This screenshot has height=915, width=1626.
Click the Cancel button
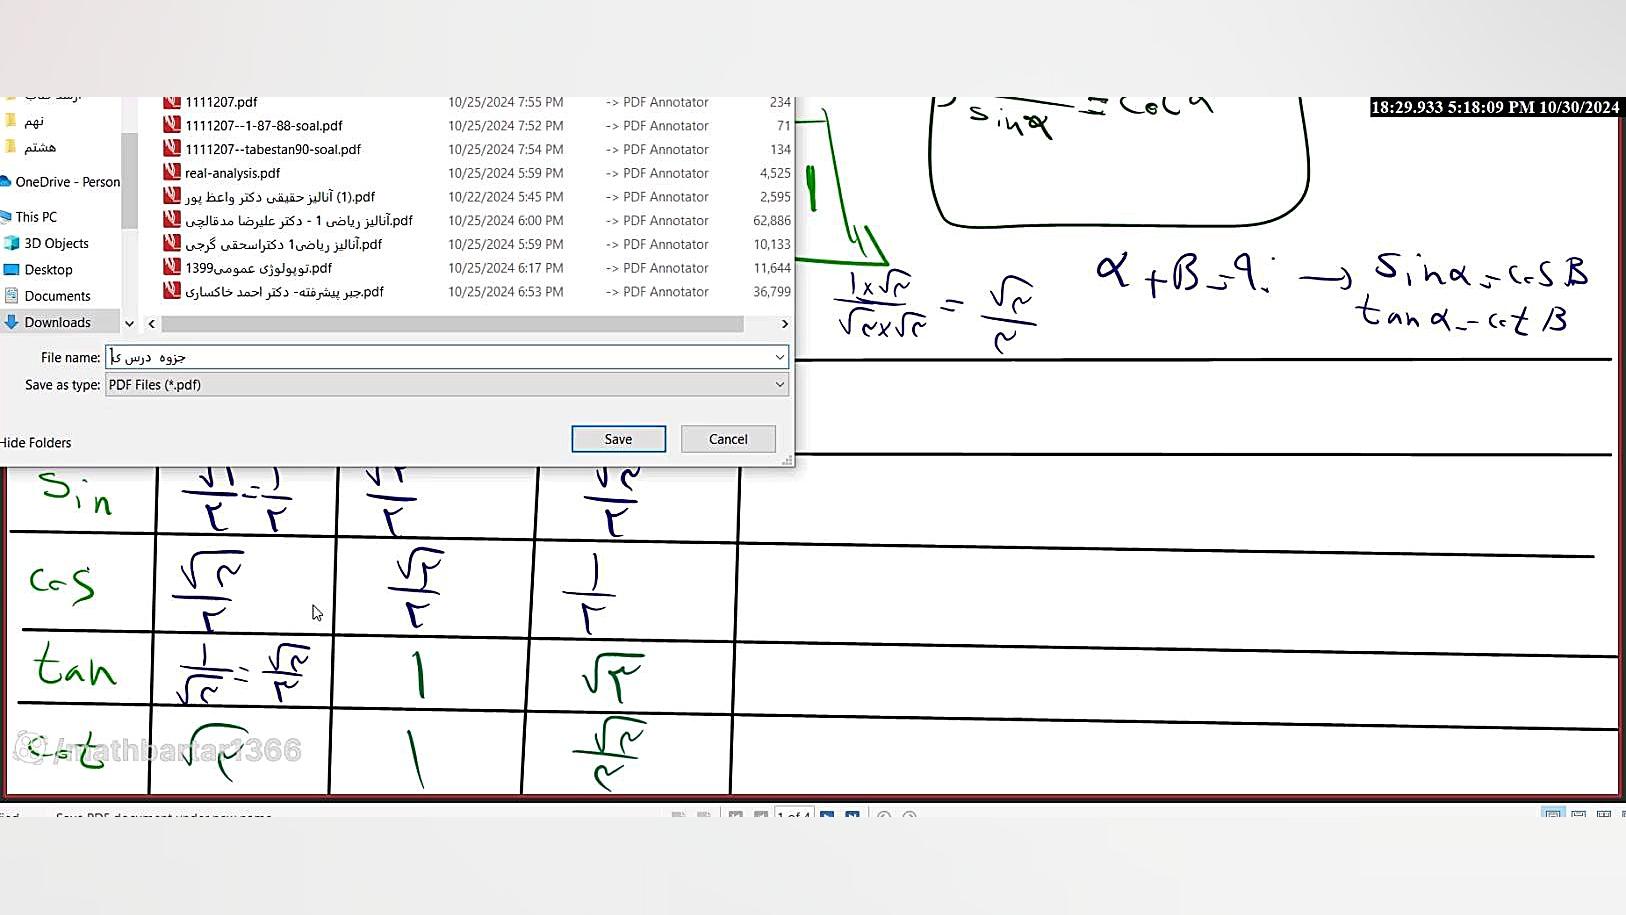pos(728,439)
